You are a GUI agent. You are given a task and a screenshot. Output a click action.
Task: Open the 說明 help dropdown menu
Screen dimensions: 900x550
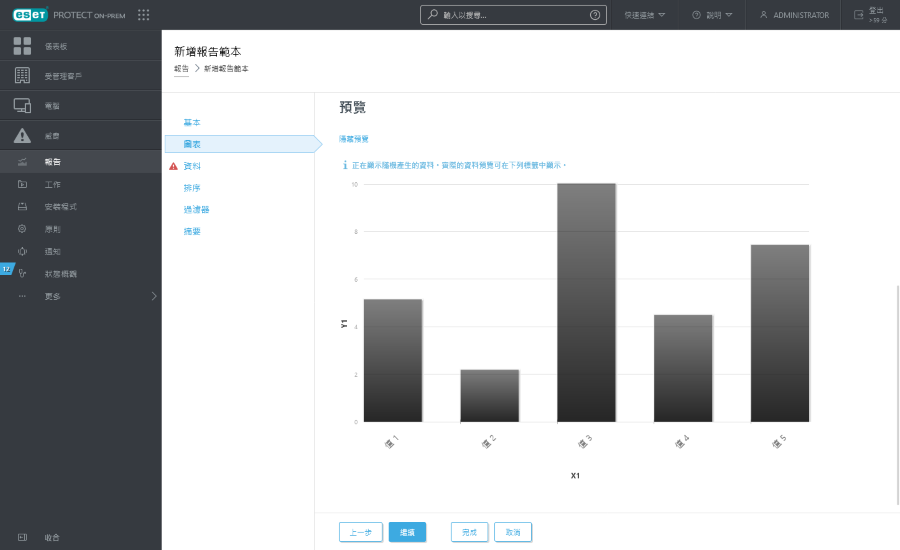[712, 15]
